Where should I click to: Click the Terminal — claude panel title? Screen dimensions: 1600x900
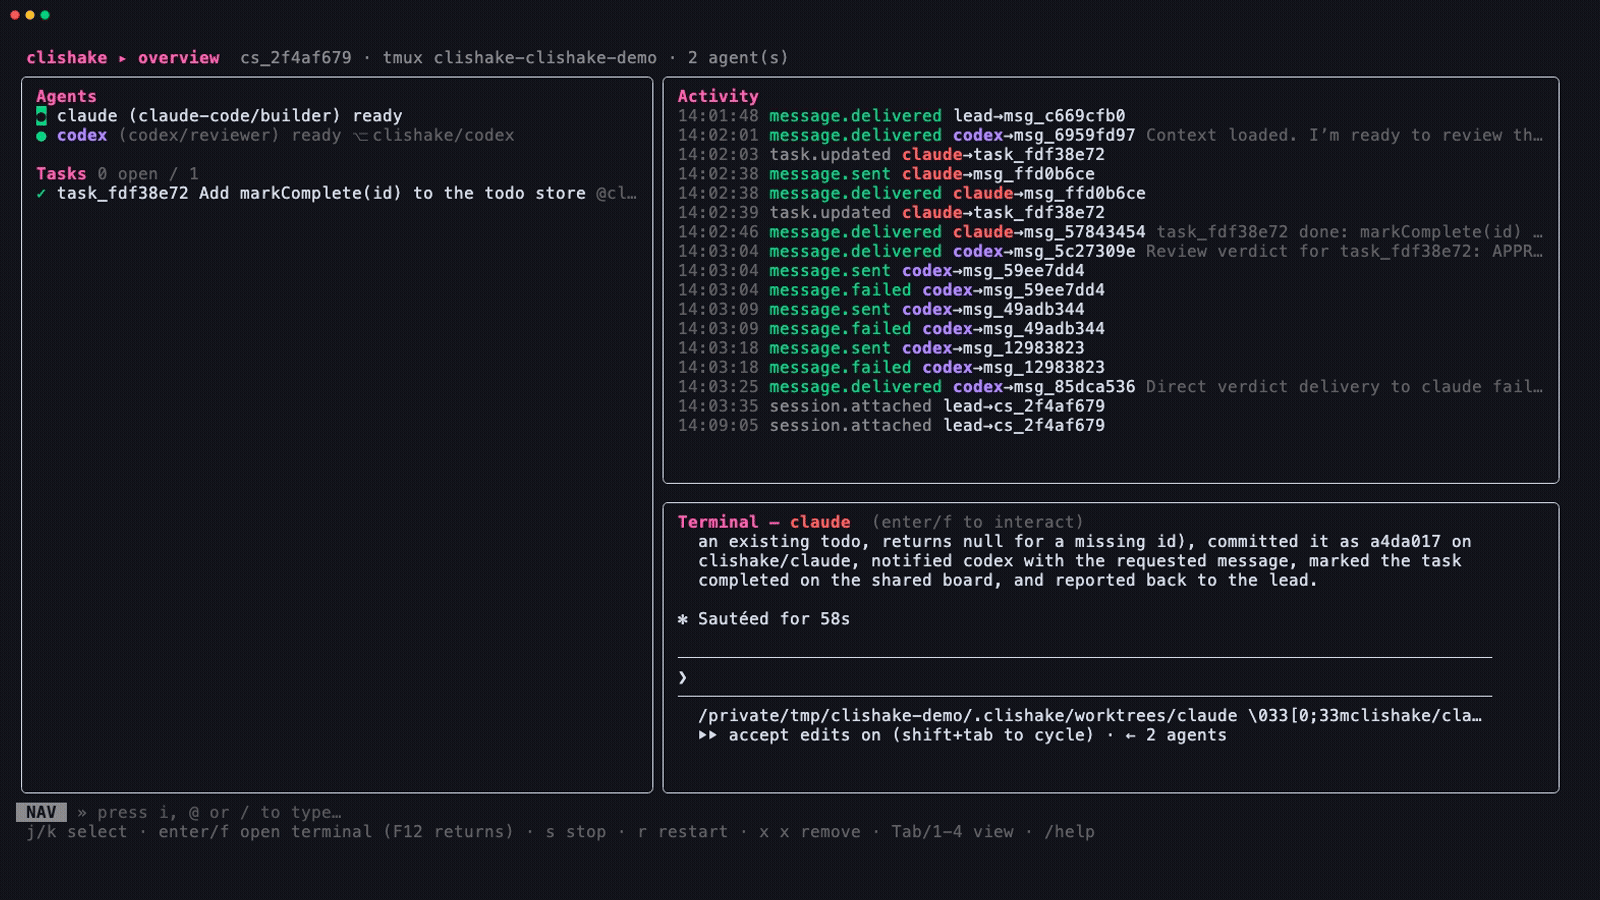click(x=764, y=522)
